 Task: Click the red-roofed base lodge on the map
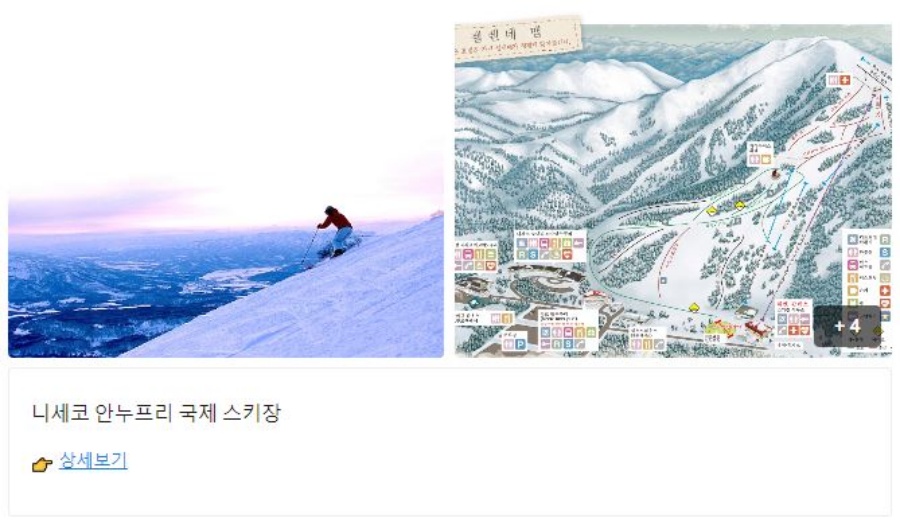758,329
